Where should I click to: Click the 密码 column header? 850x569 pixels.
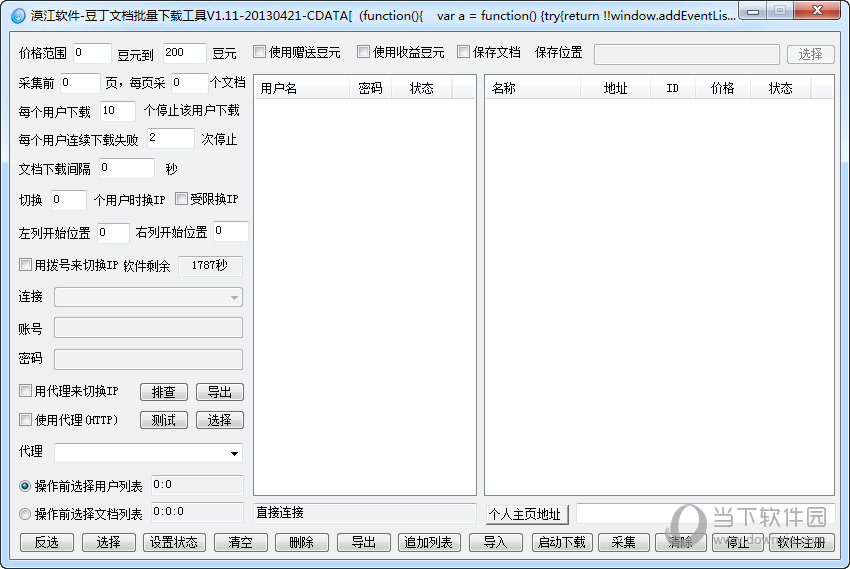point(370,88)
